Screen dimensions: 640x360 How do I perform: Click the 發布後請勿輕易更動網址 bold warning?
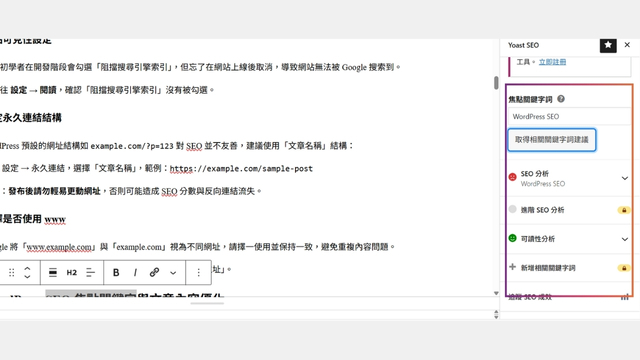[54, 191]
